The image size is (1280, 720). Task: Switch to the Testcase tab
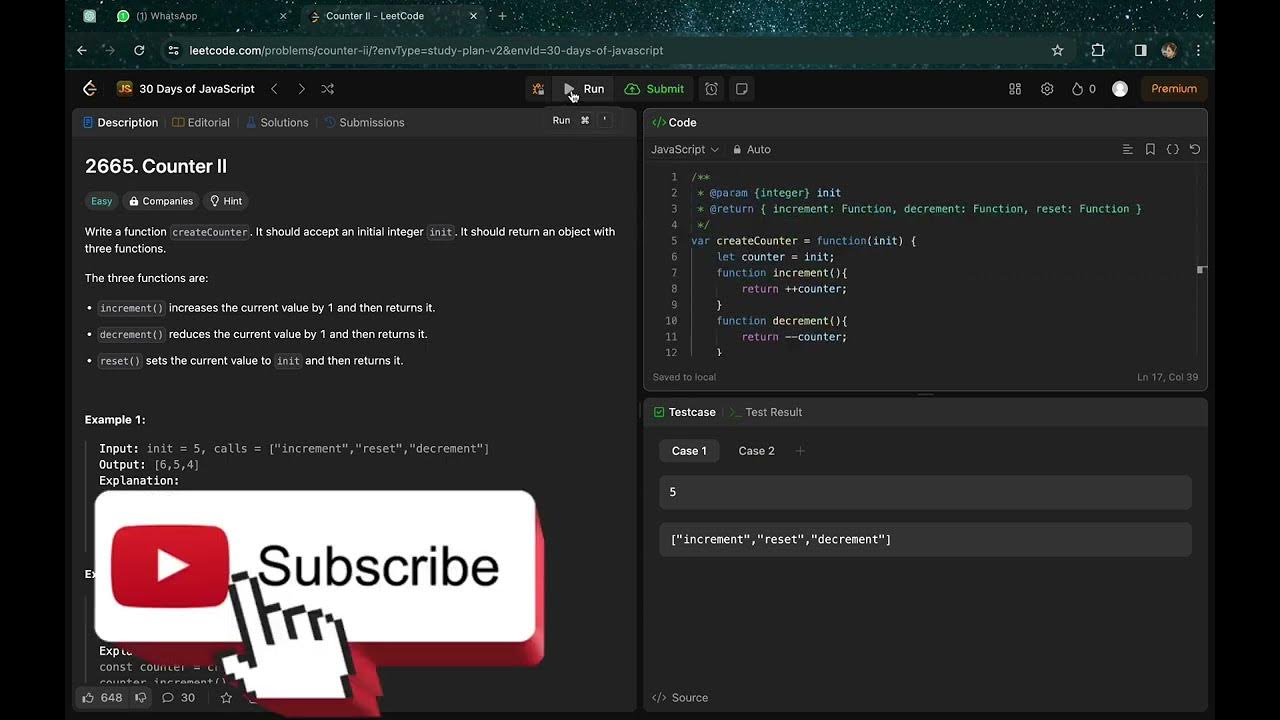[684, 412]
